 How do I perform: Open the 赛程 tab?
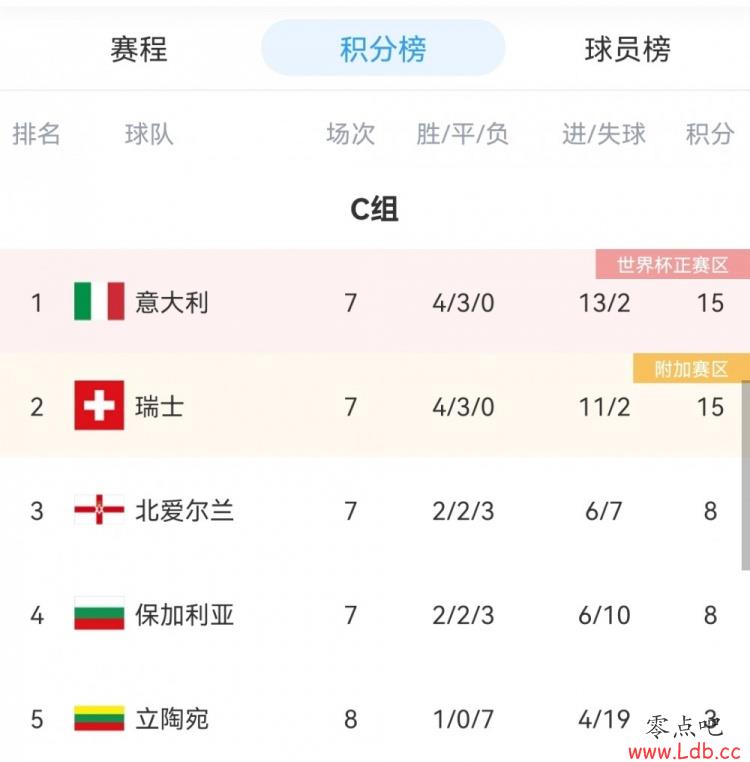[139, 50]
